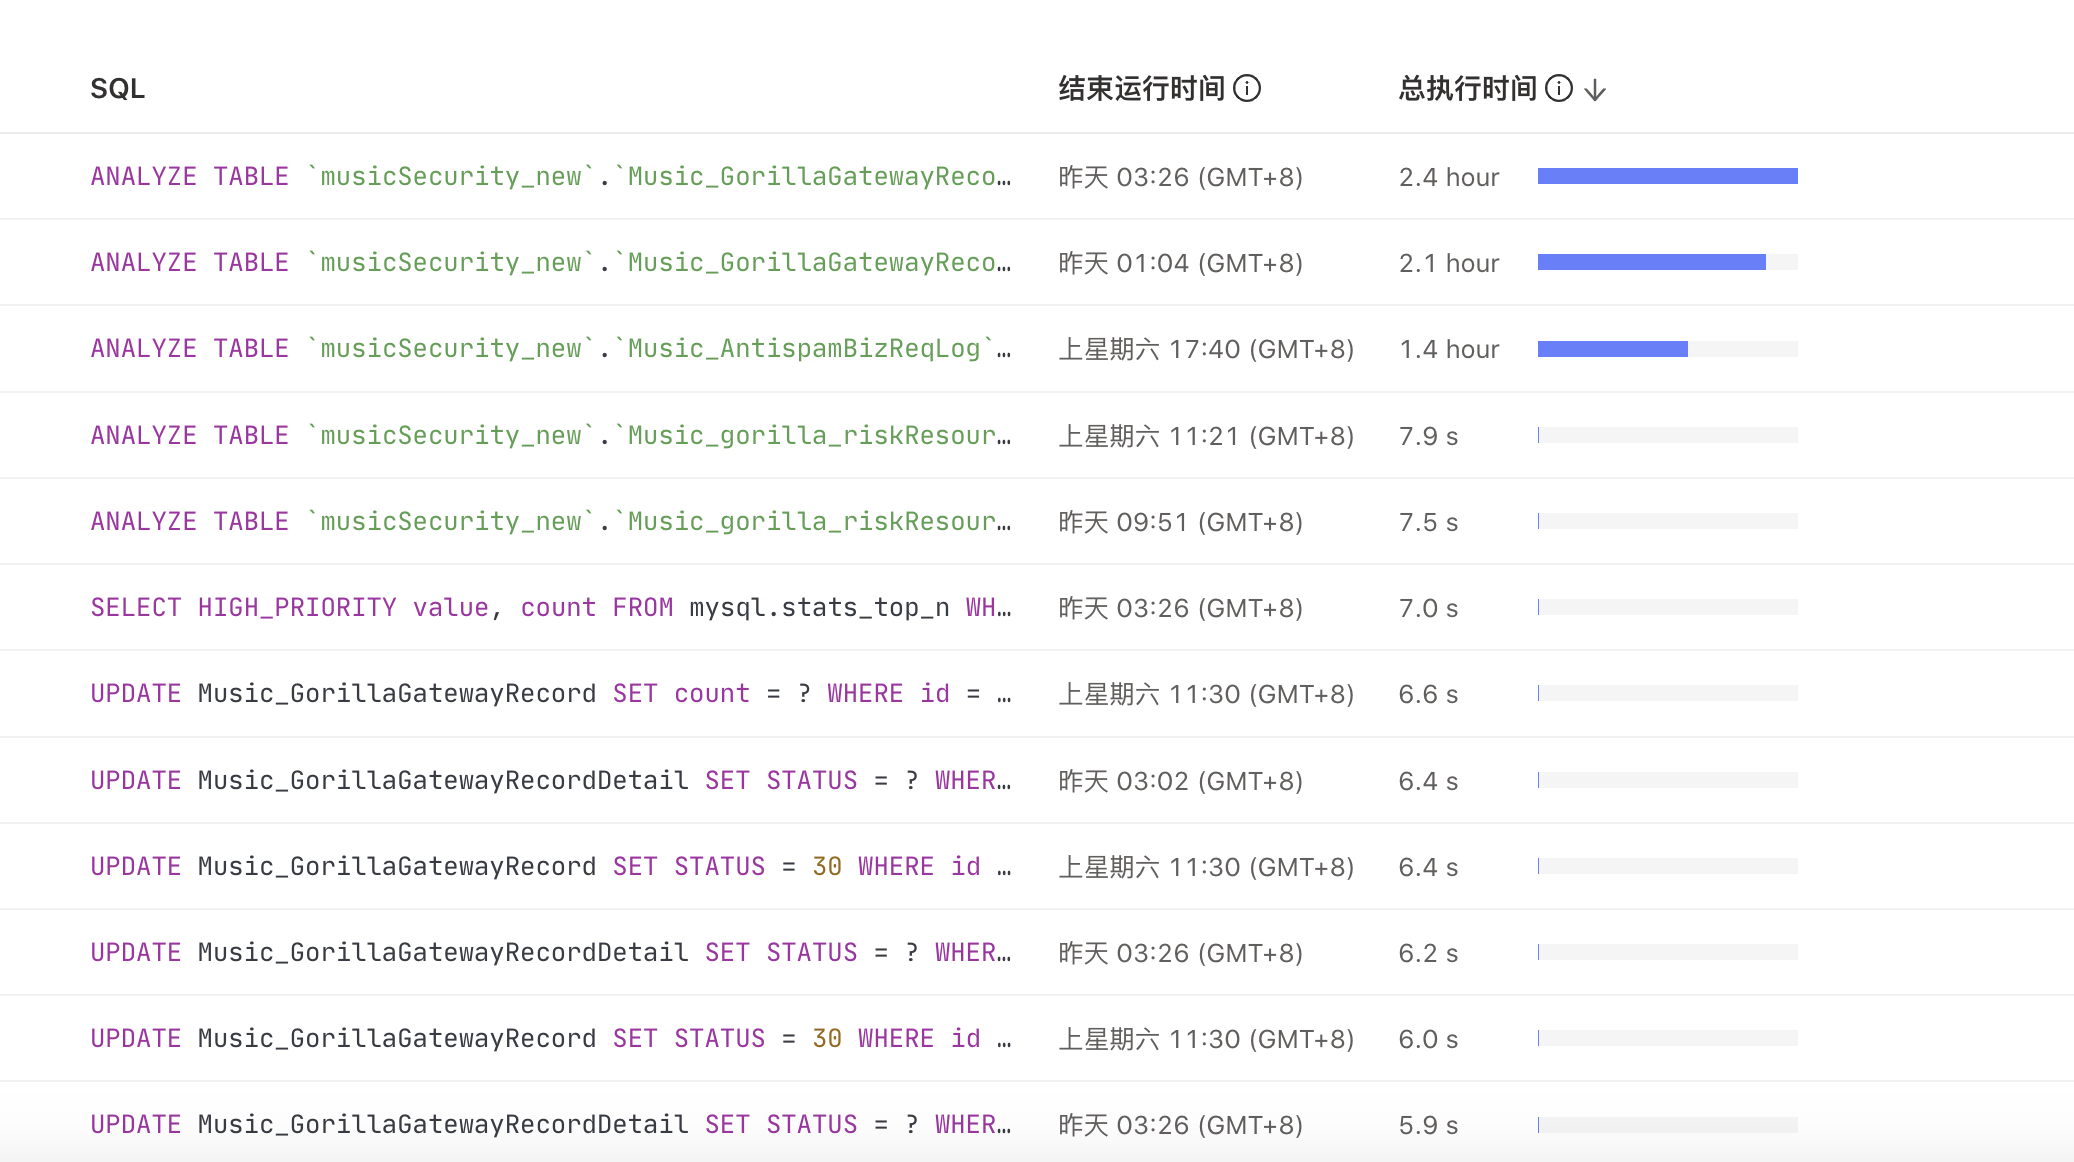Click the 7.0 s duration value
This screenshot has height=1162, width=2074.
1428,608
